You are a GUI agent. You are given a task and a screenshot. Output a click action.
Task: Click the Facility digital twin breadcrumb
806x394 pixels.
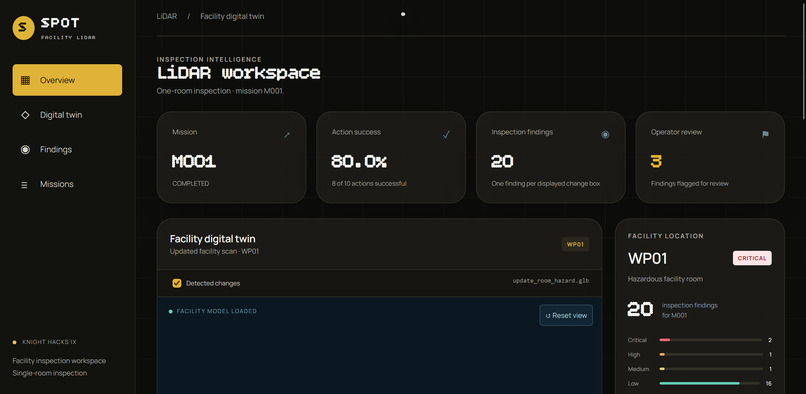232,16
